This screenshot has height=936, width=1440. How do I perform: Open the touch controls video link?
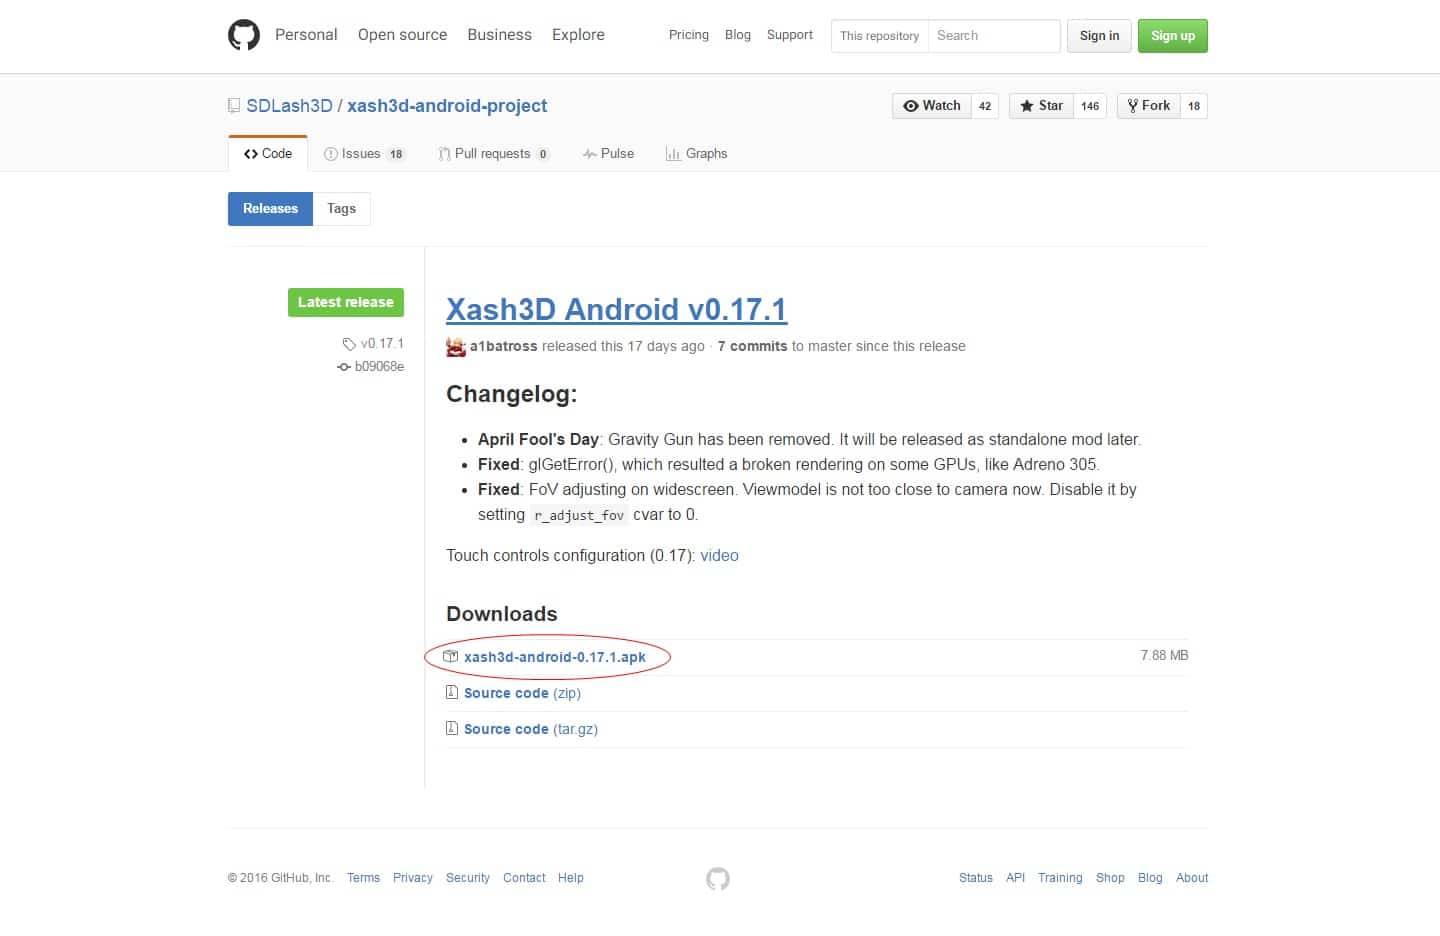pos(719,556)
